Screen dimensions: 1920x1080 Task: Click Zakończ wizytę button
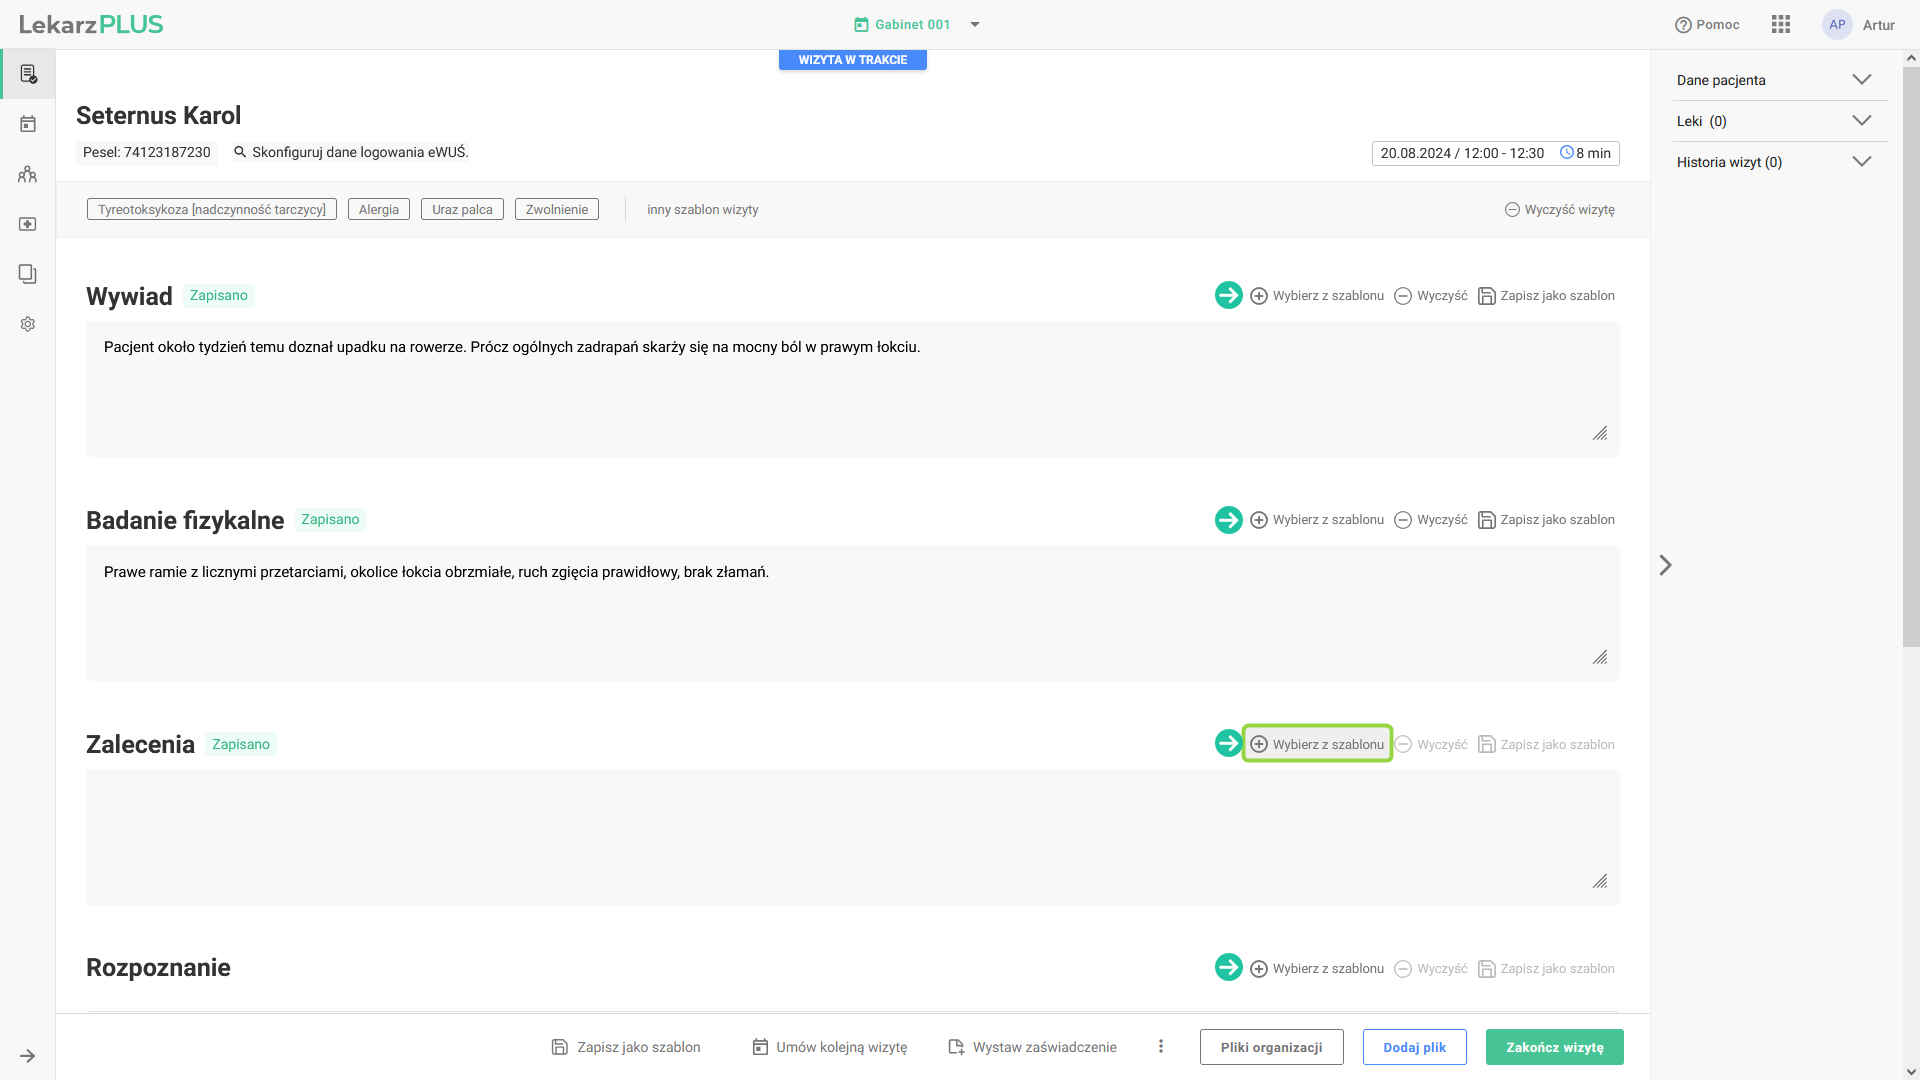point(1554,1047)
